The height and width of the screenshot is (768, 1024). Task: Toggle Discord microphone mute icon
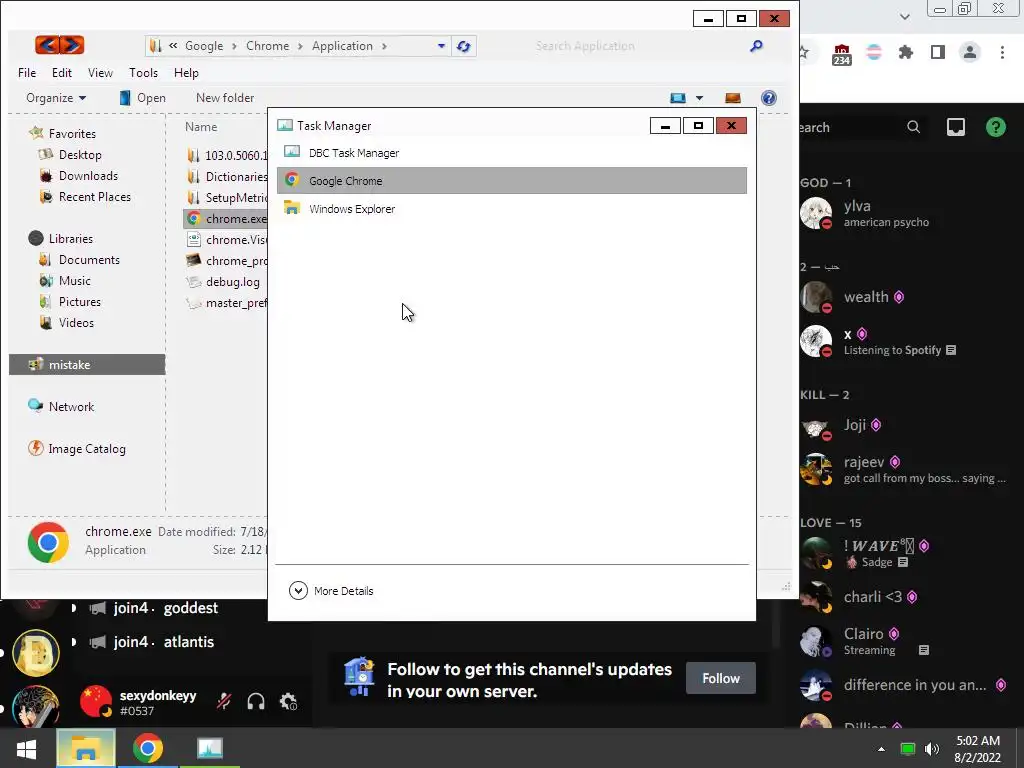coord(224,701)
